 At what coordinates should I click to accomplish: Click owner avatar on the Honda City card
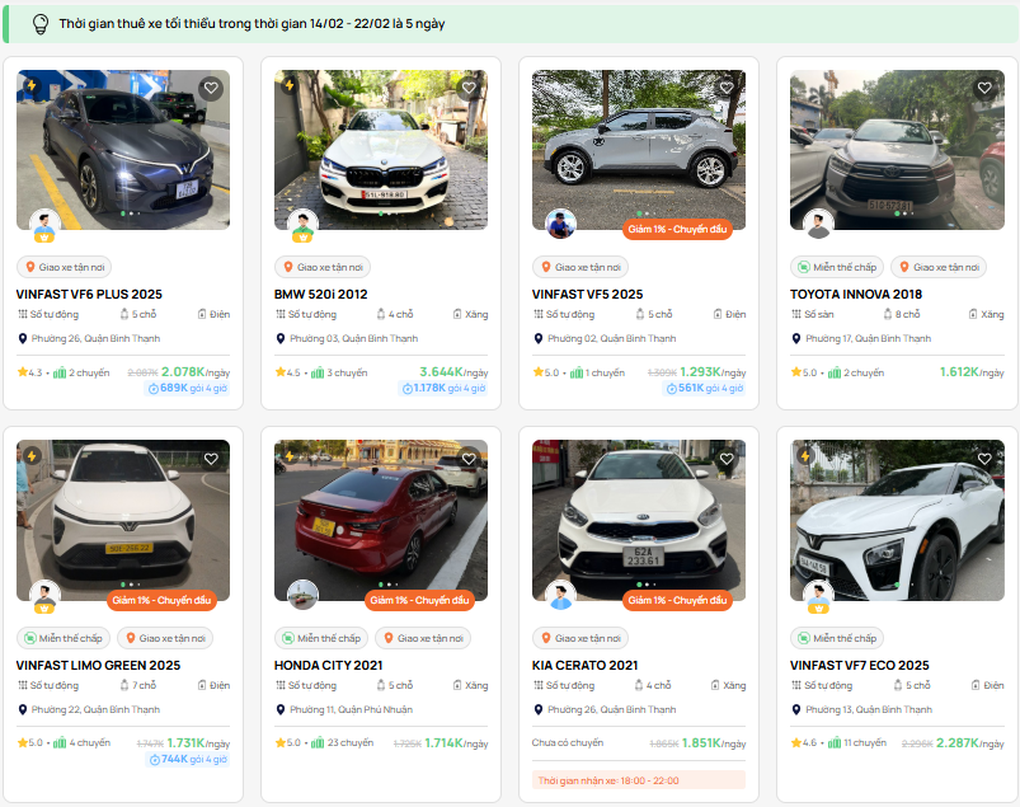pyautogui.click(x=302, y=595)
